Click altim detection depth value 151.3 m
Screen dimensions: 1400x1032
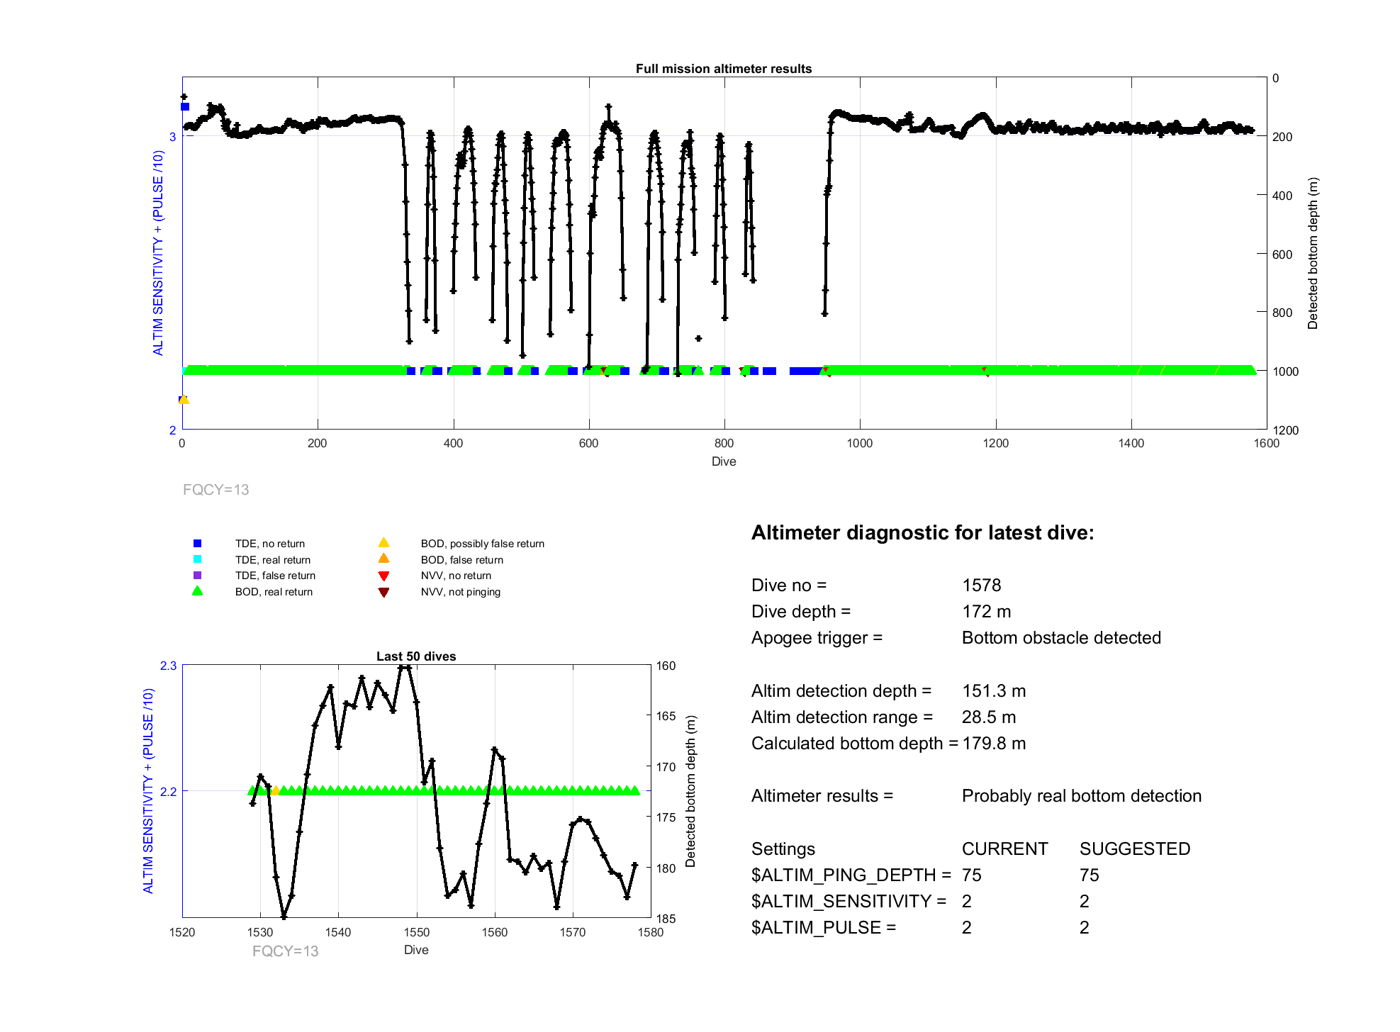pyautogui.click(x=994, y=691)
